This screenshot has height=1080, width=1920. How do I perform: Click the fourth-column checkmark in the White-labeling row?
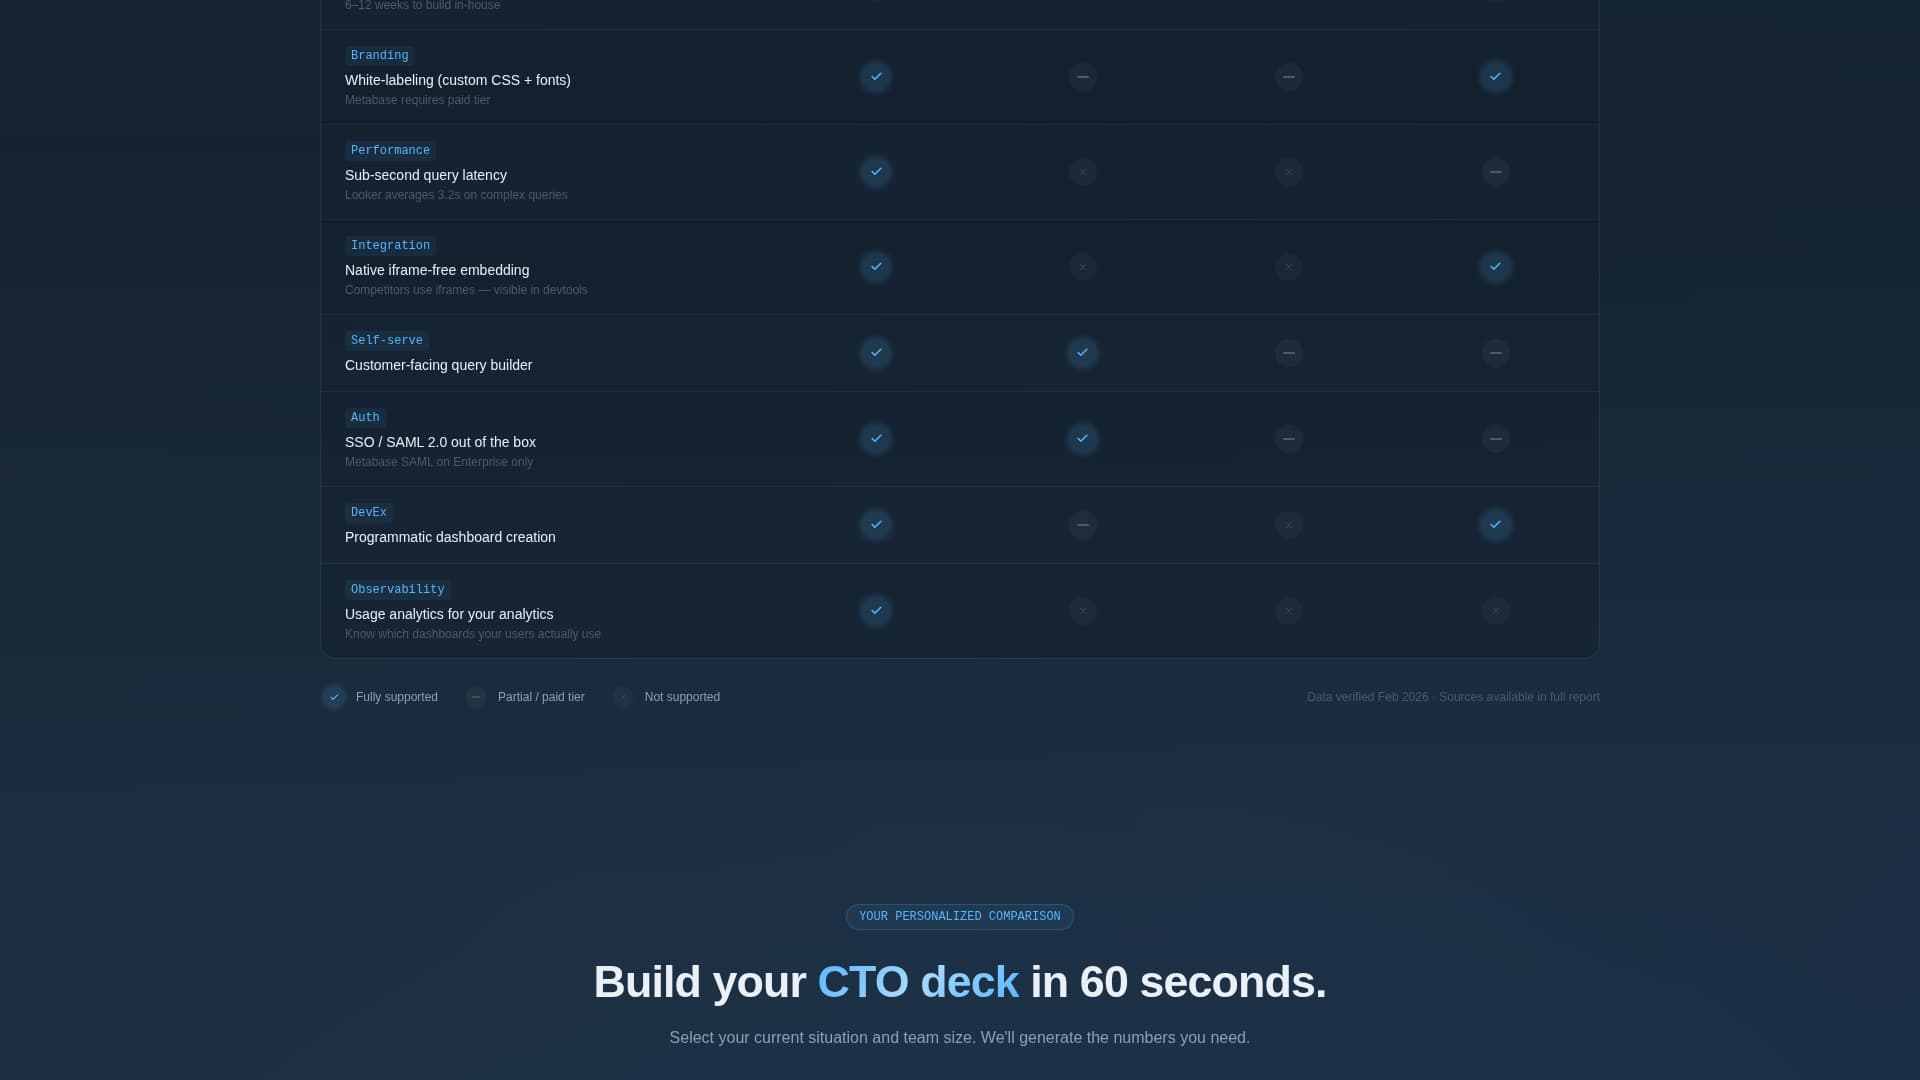1495,77
